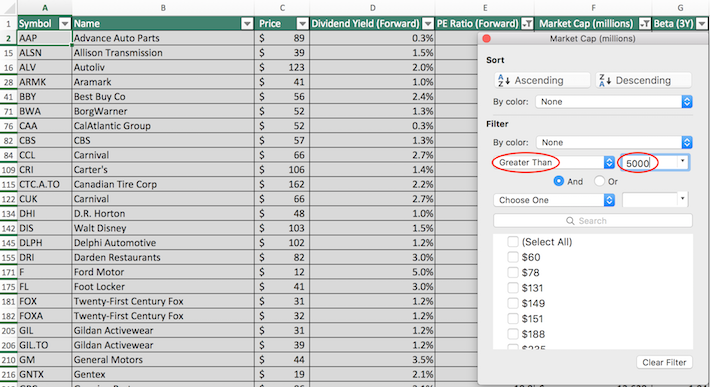Open the Beta (3Y) filter dropdown

tap(702, 24)
